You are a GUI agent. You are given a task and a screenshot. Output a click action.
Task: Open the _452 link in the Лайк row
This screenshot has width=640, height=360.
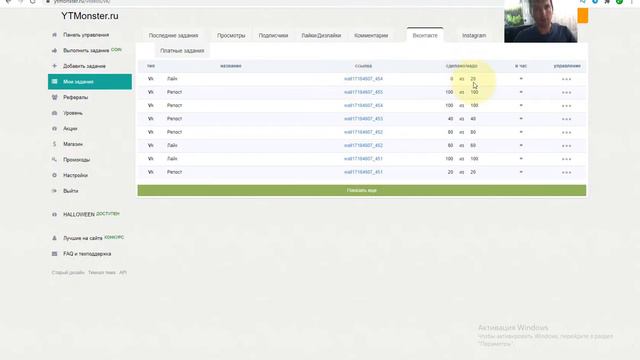pos(363,145)
